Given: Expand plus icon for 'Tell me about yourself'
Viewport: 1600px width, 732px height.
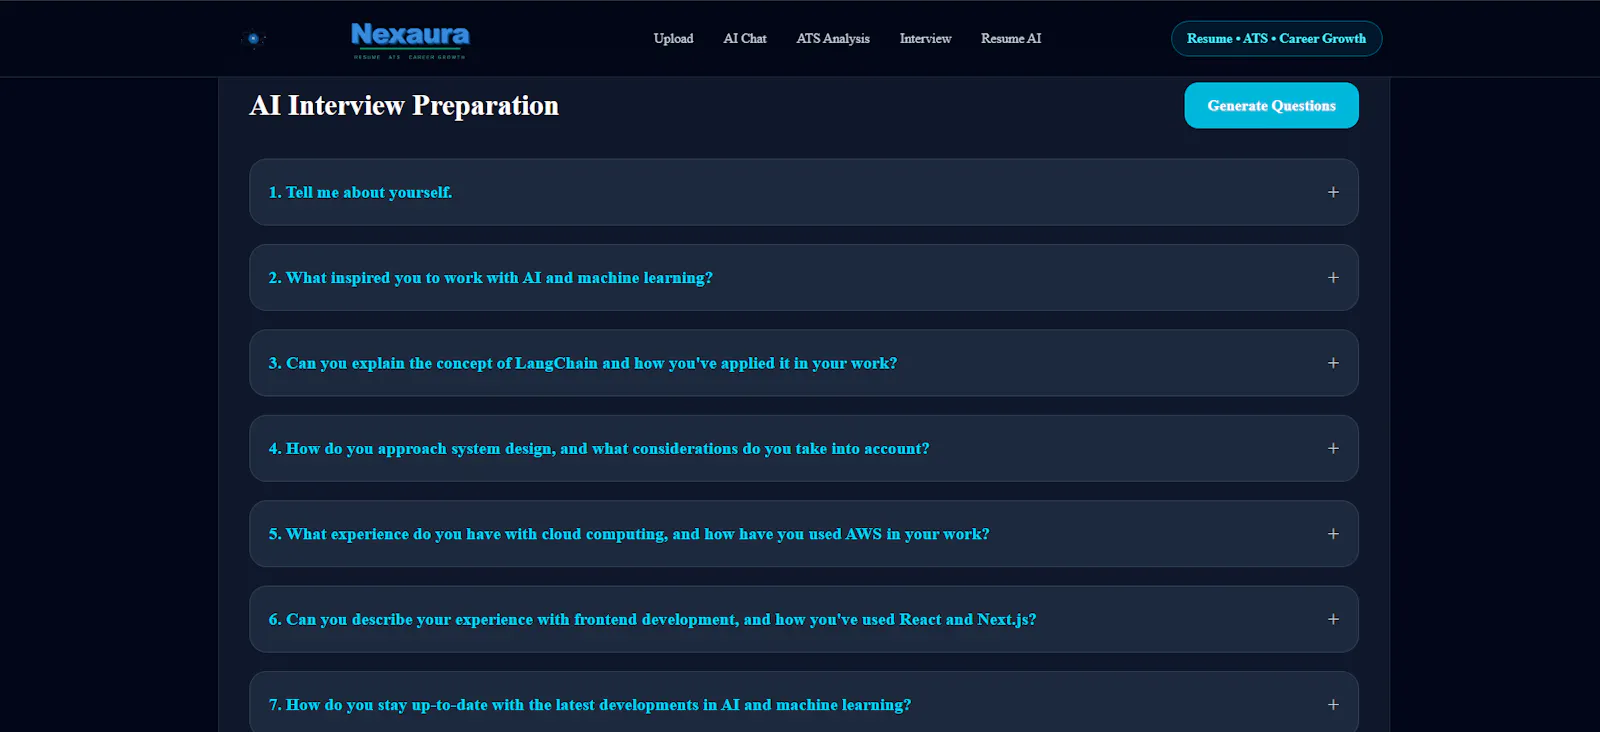Looking at the screenshot, I should click(1333, 192).
